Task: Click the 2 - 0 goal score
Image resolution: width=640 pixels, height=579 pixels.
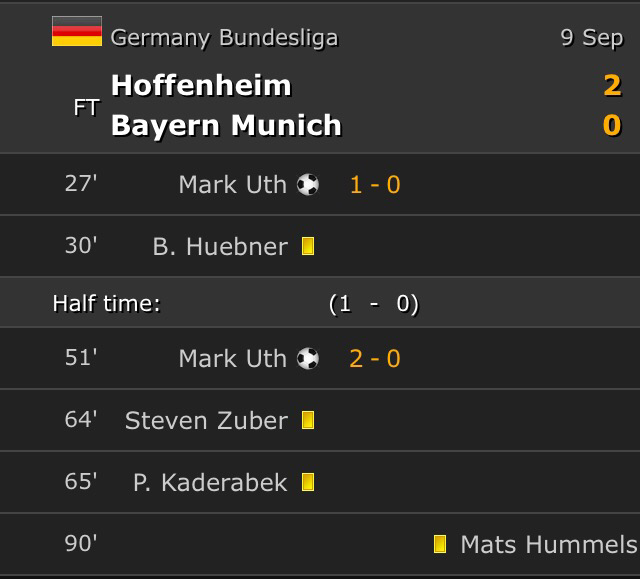Action: pos(375,359)
